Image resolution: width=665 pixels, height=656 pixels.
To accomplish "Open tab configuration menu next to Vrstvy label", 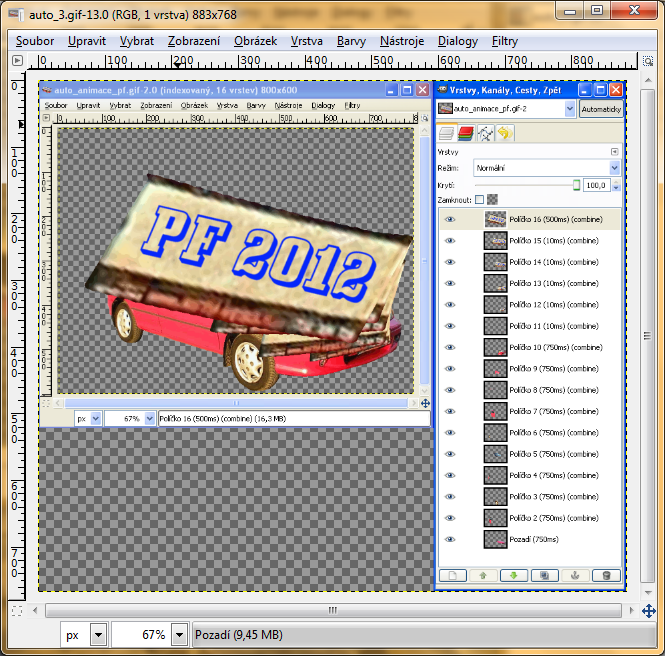I will click(615, 152).
